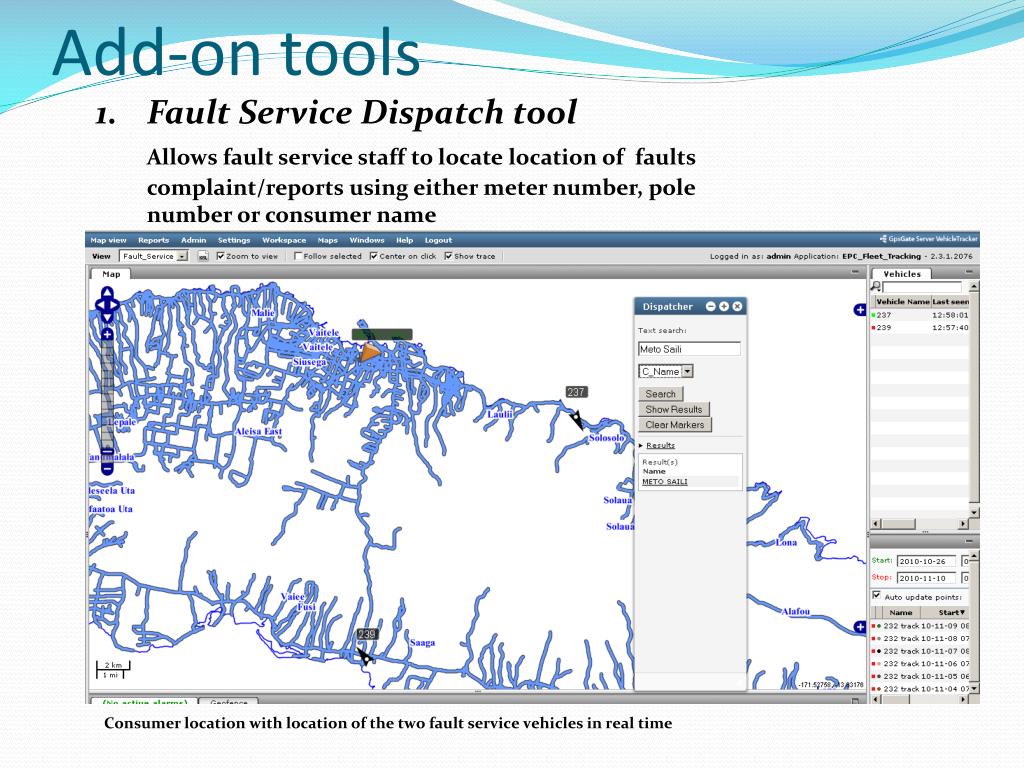The width and height of the screenshot is (1024, 768).
Task: Click Vehicles list horizontal scrollbar
Action: pos(920,524)
